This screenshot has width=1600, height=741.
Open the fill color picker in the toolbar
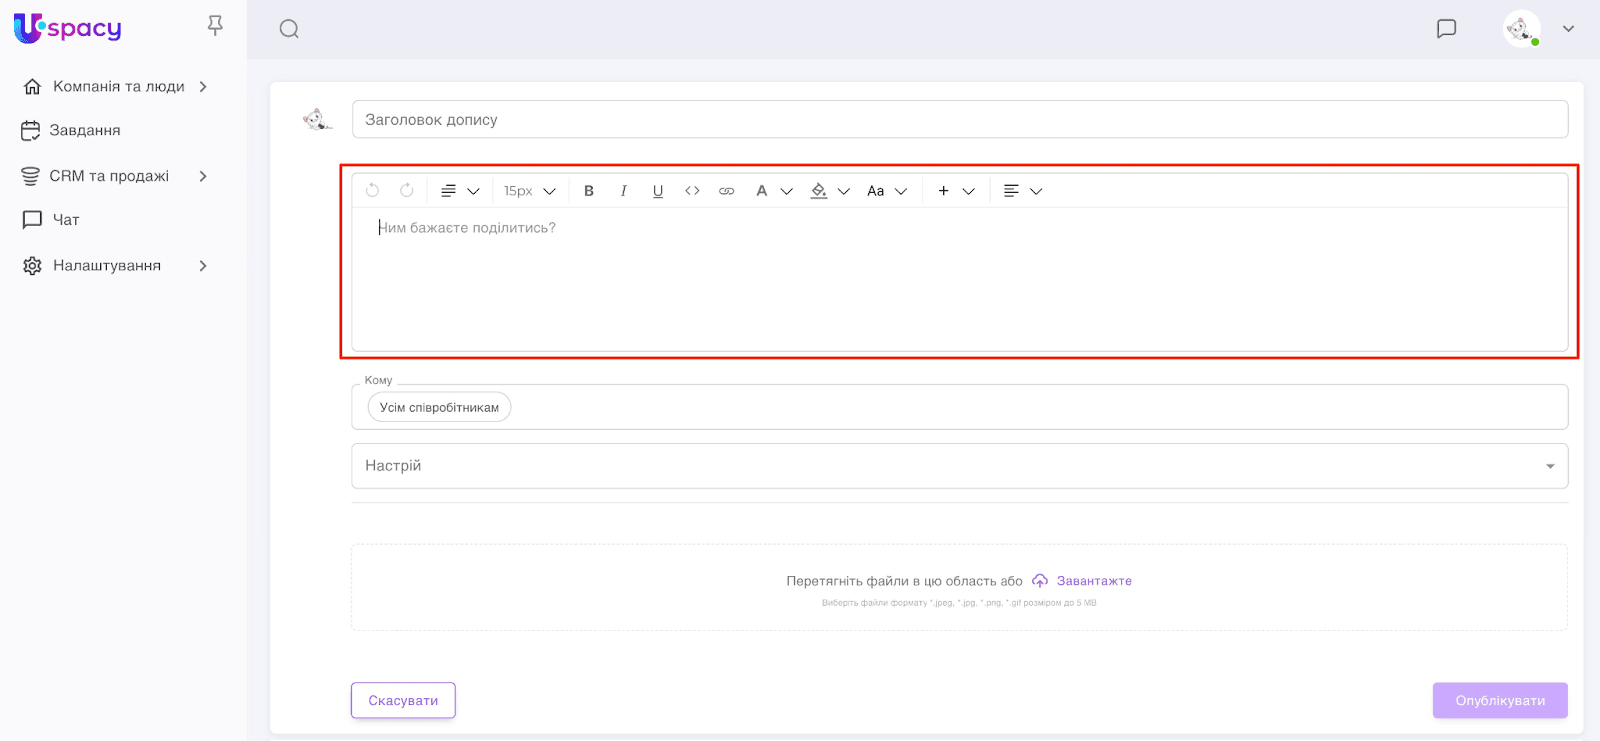(x=819, y=191)
